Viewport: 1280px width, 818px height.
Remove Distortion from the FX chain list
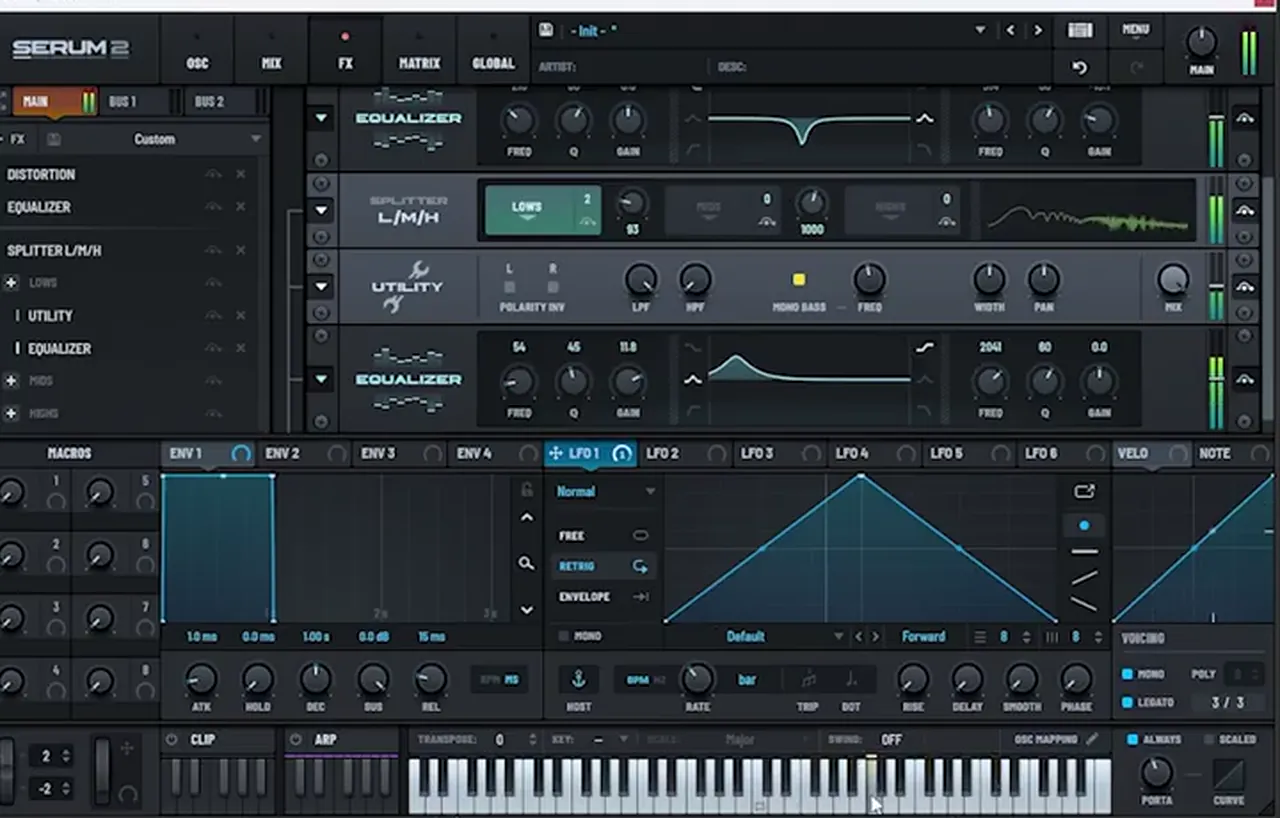(241, 174)
